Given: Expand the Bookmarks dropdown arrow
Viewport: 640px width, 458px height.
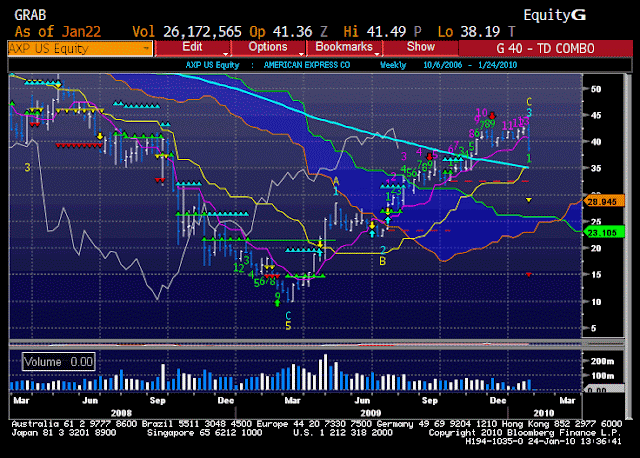Looking at the screenshot, I should tap(377, 54).
